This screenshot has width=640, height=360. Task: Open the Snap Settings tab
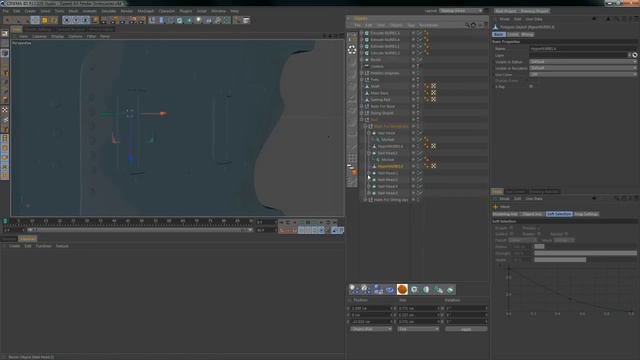click(x=586, y=214)
